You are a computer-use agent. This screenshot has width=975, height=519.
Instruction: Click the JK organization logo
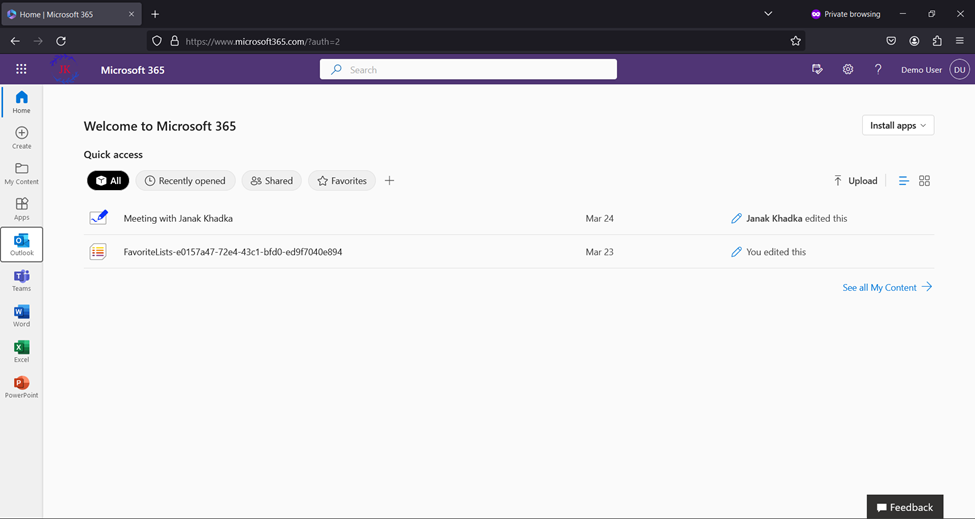pyautogui.click(x=64, y=69)
